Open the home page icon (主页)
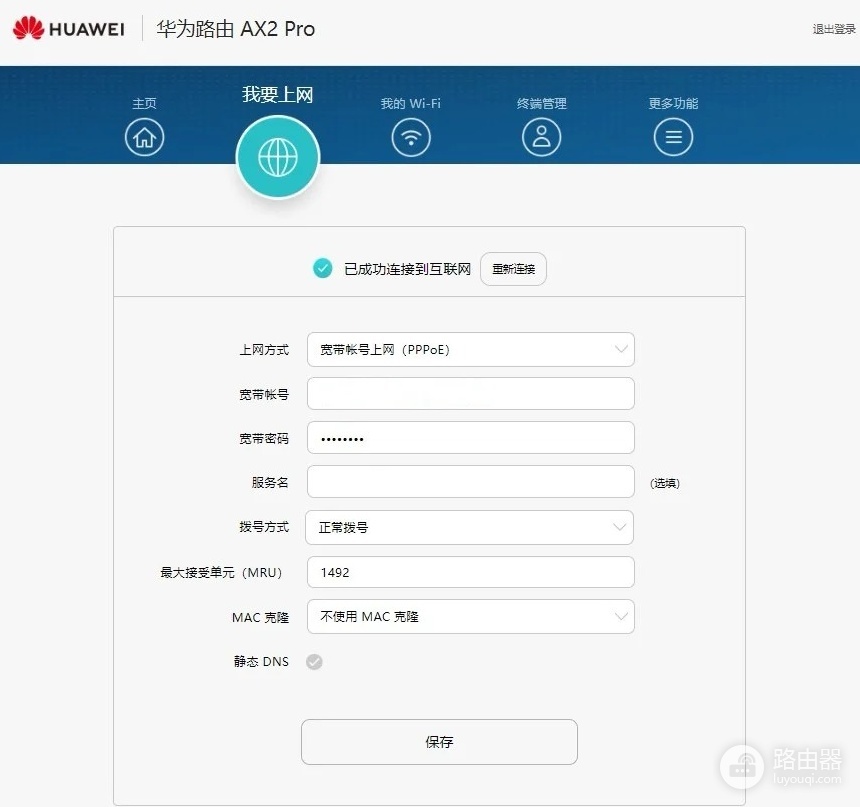860x807 pixels. pos(144,137)
